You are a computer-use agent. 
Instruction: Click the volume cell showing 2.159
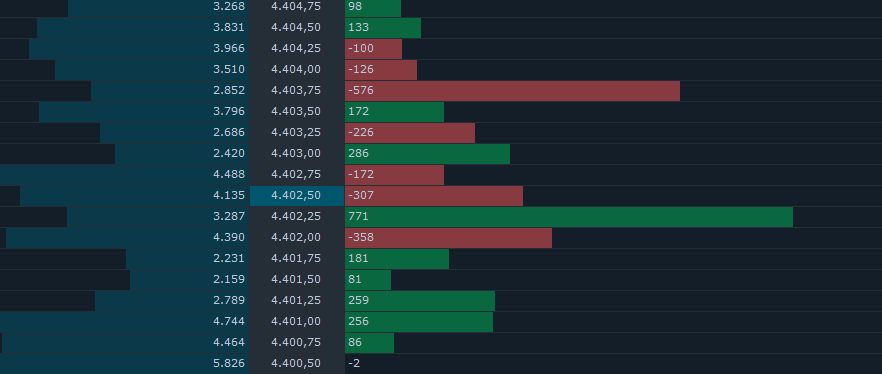click(190, 280)
